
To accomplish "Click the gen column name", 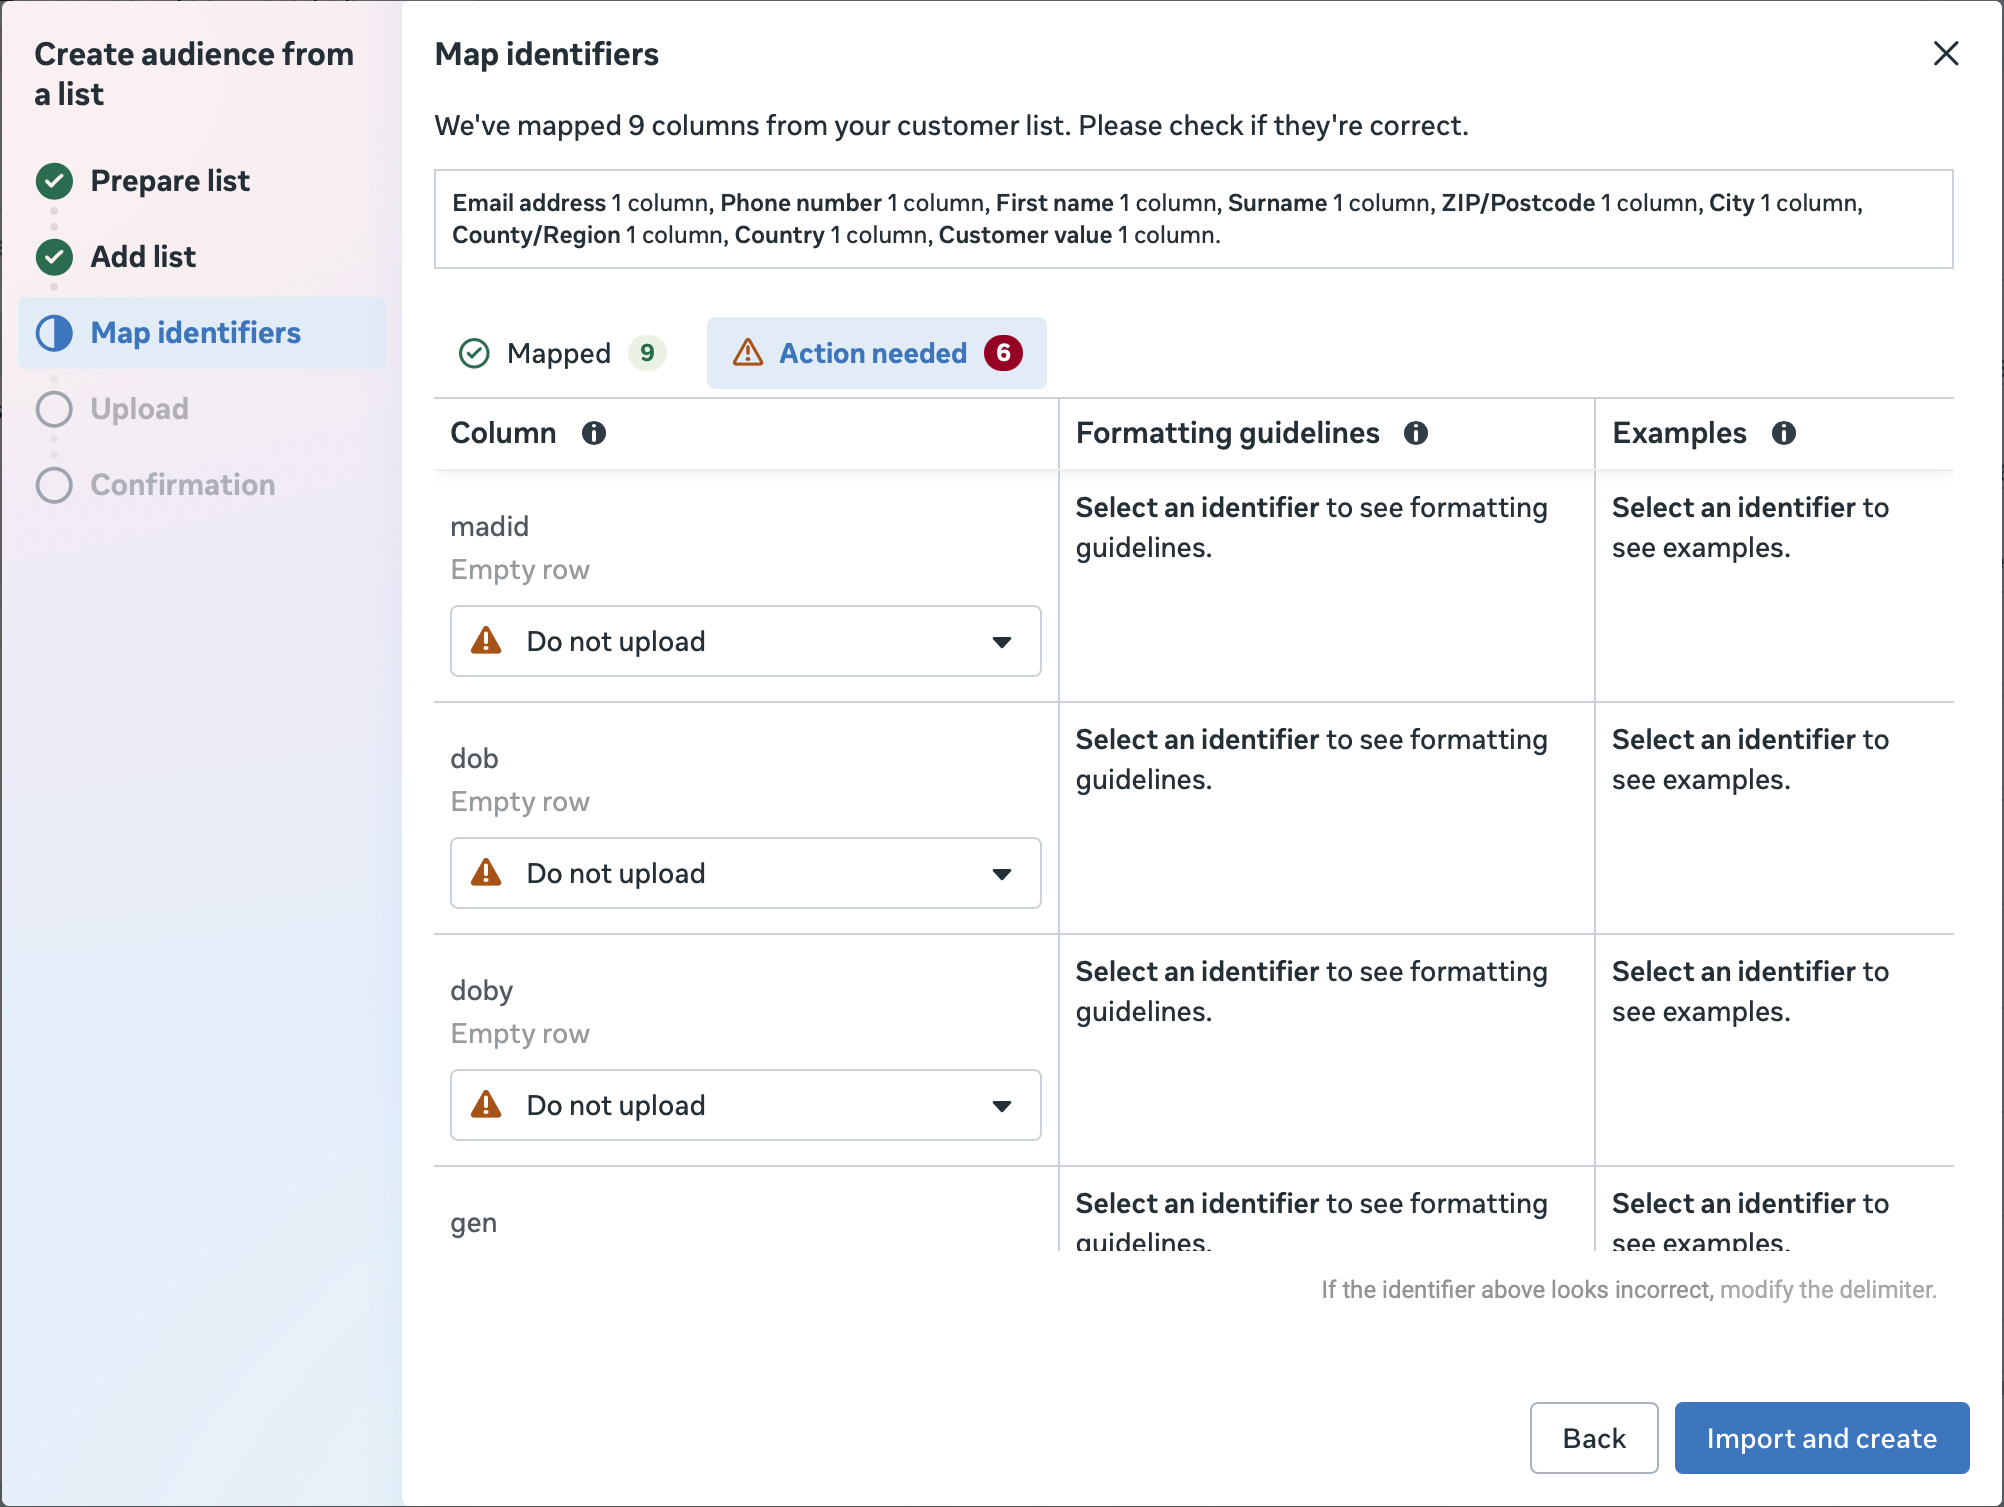I will point(474,1224).
